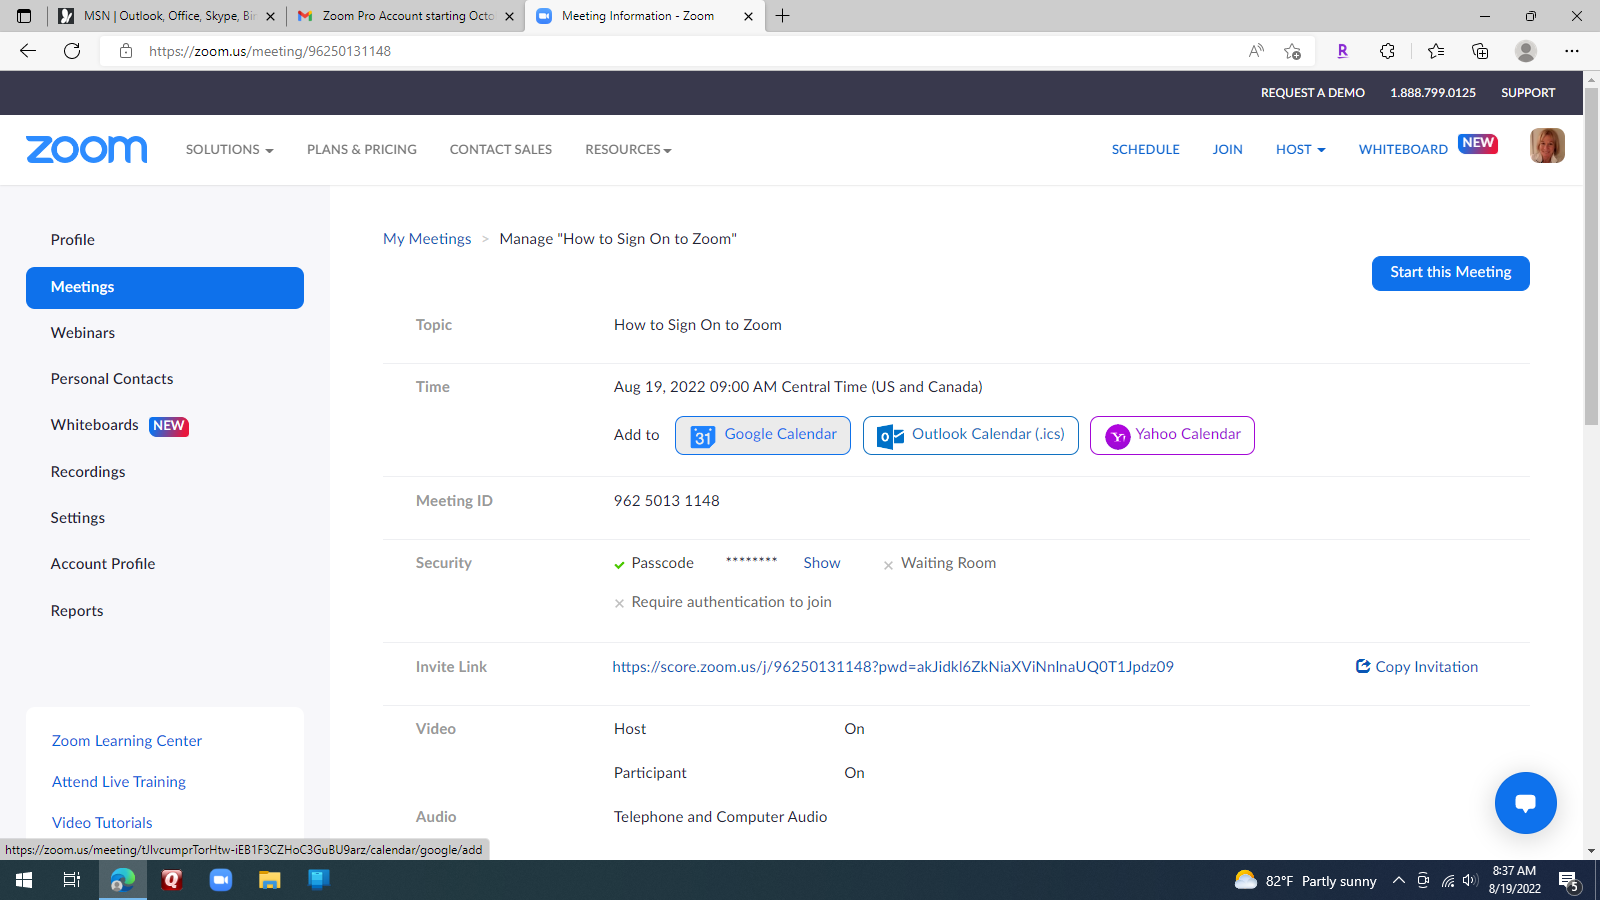Add meeting to Google Calendar

click(x=763, y=435)
